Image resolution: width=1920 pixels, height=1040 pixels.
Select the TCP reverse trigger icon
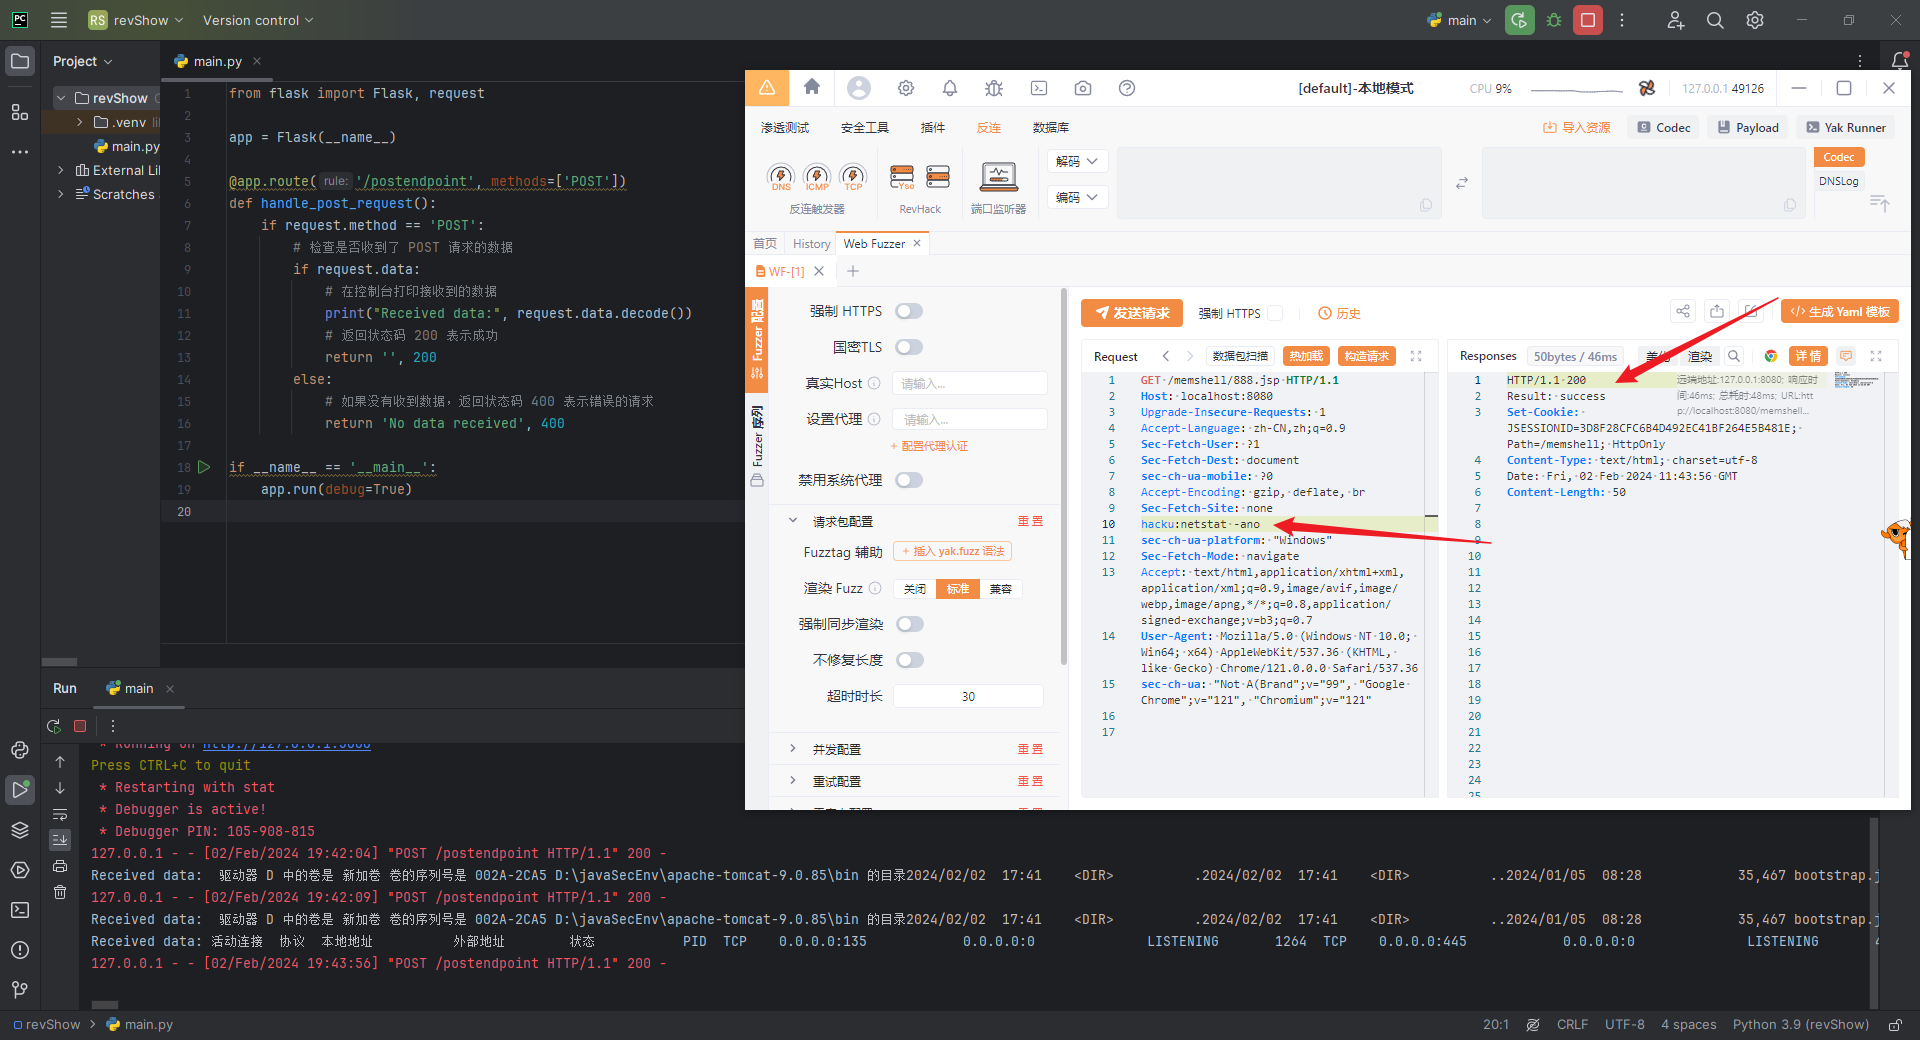pyautogui.click(x=853, y=177)
